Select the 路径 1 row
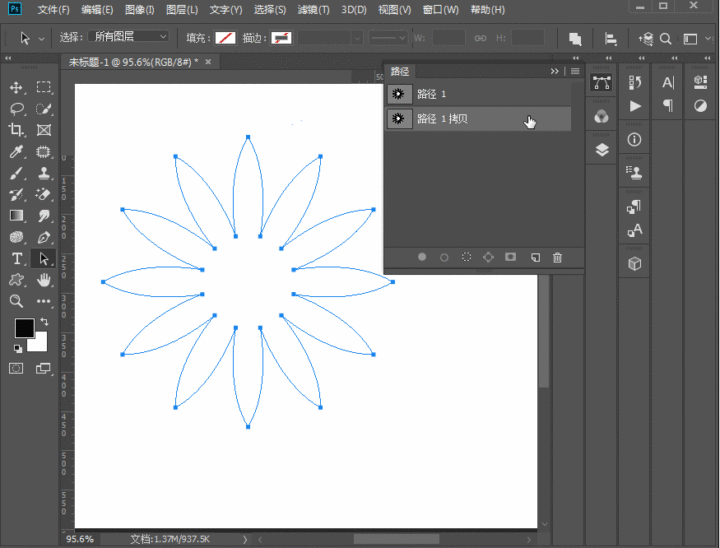 tap(478, 94)
